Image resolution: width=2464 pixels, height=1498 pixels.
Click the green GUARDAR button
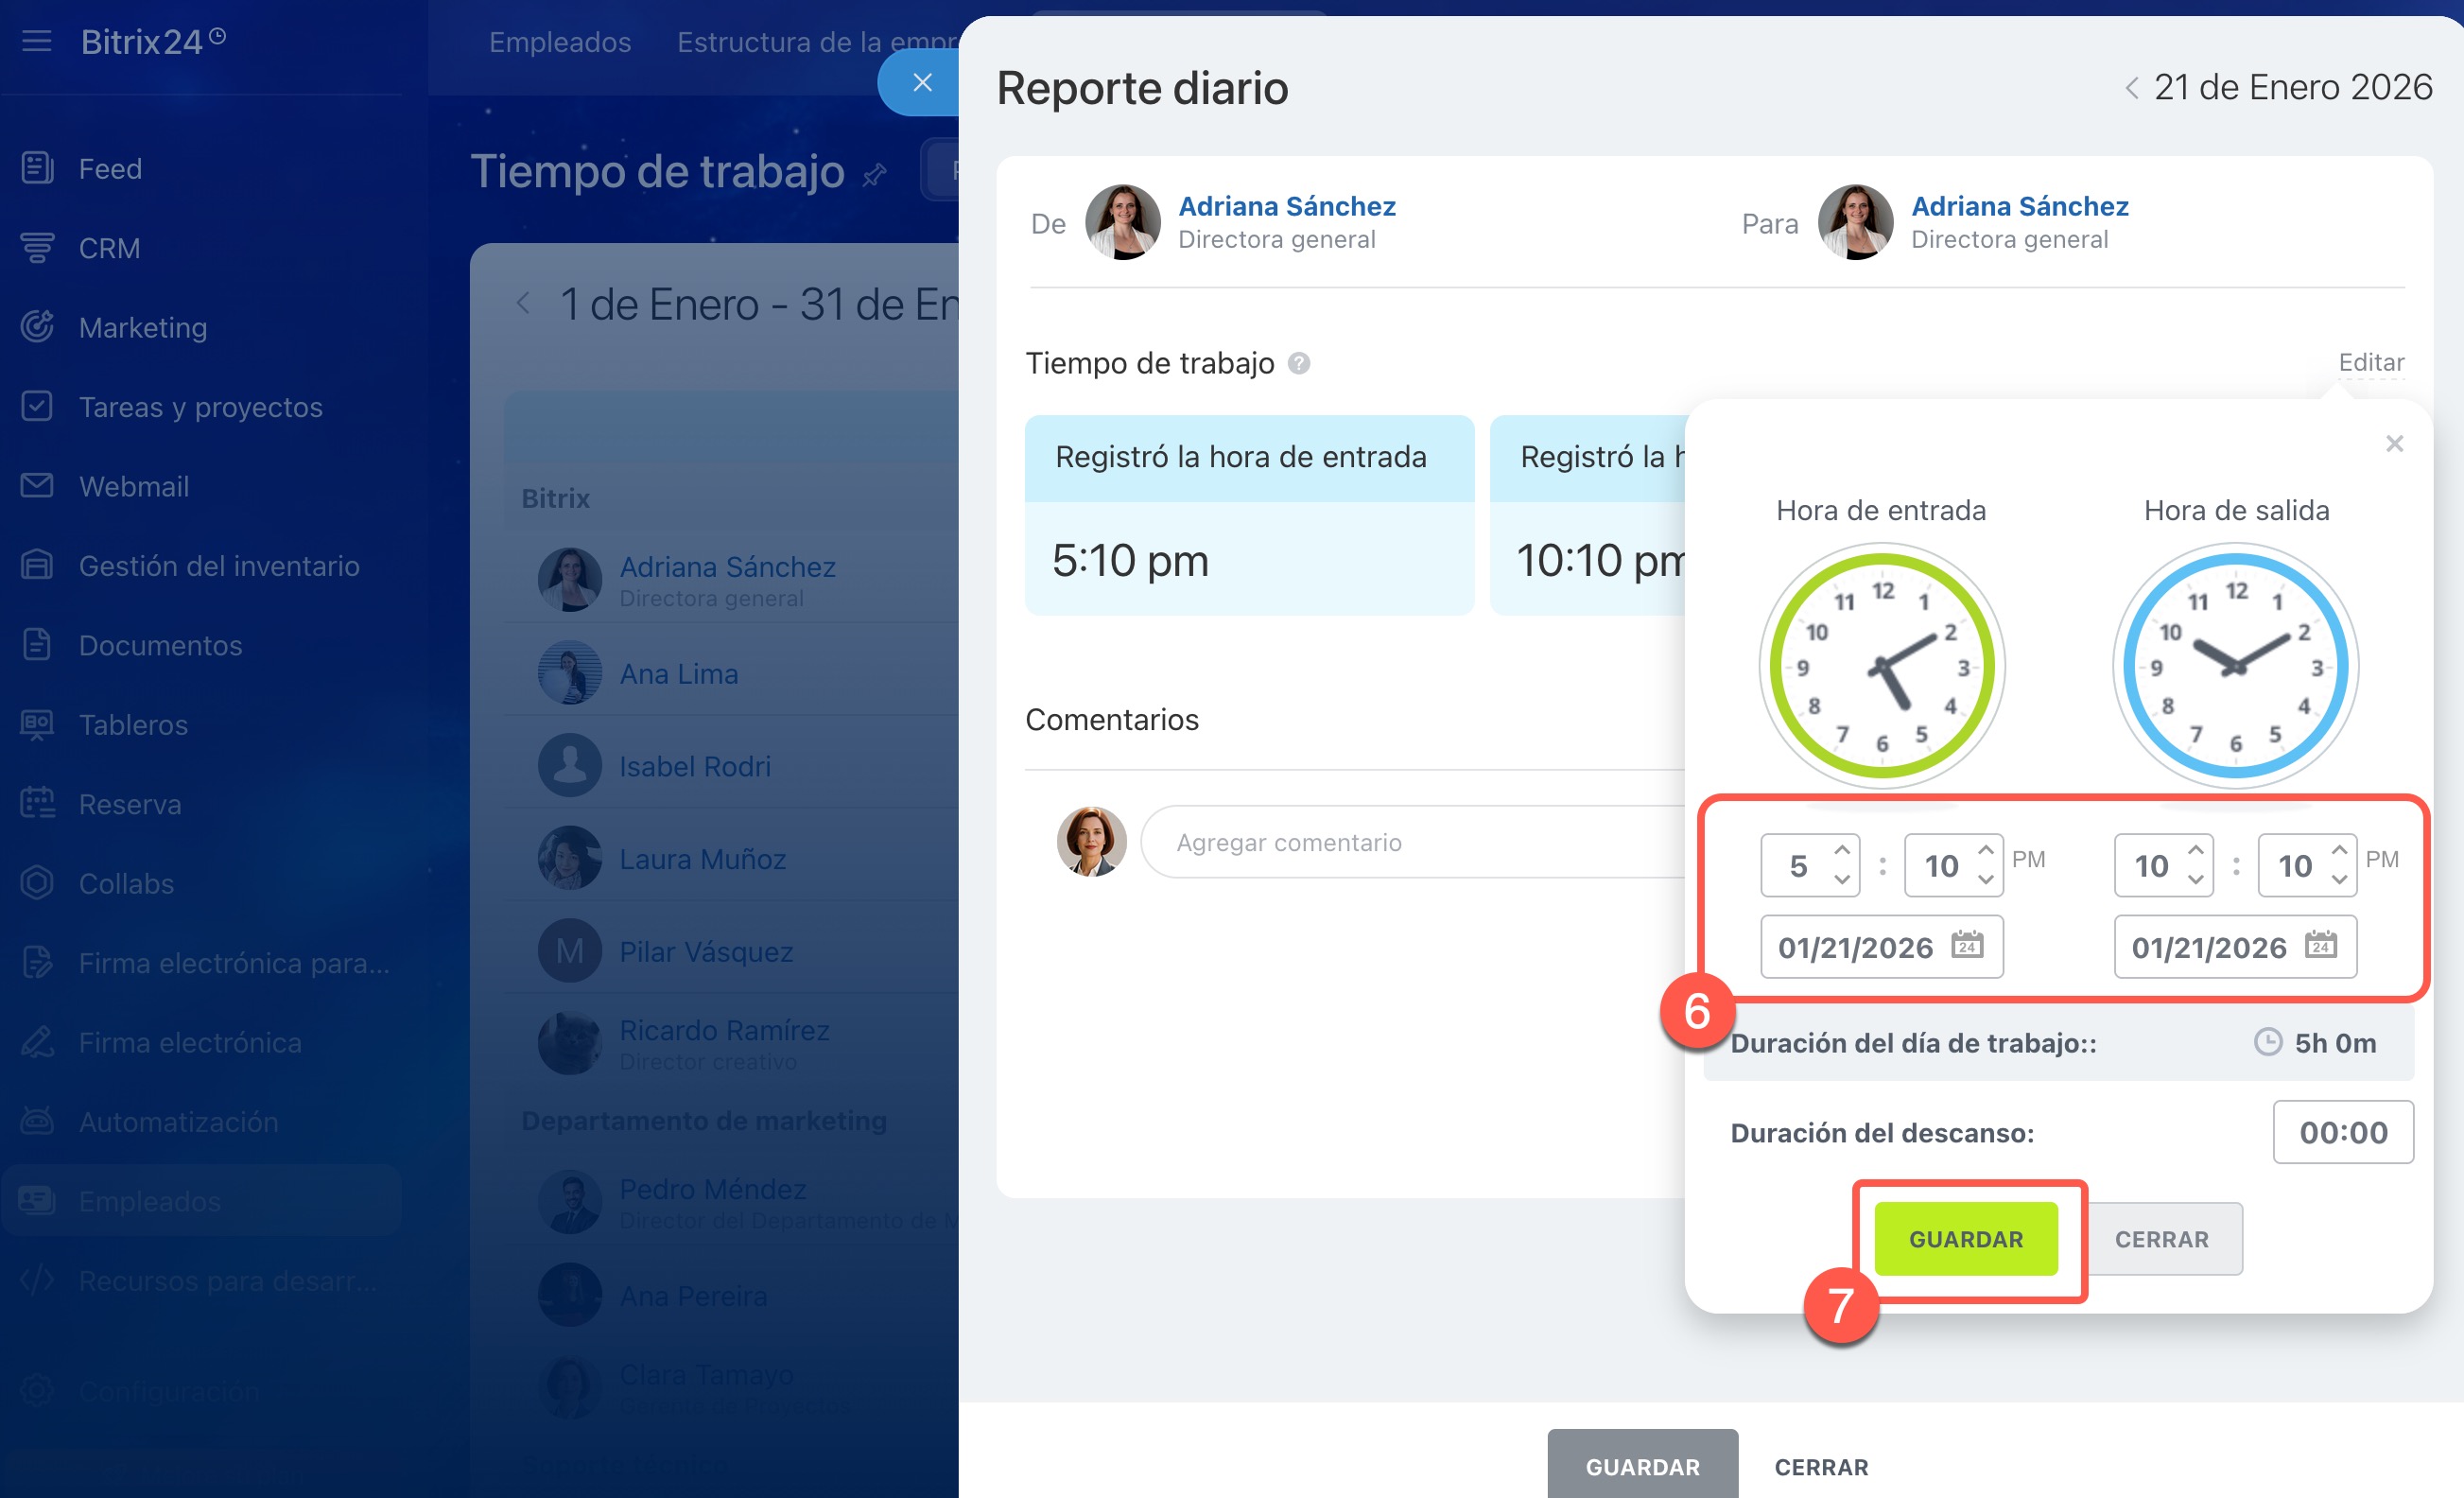point(1965,1239)
